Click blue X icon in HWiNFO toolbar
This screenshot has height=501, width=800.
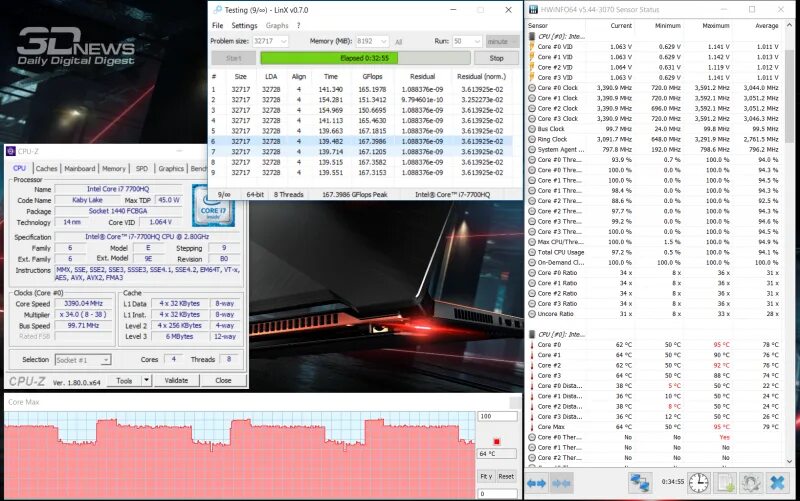[x=778, y=482]
